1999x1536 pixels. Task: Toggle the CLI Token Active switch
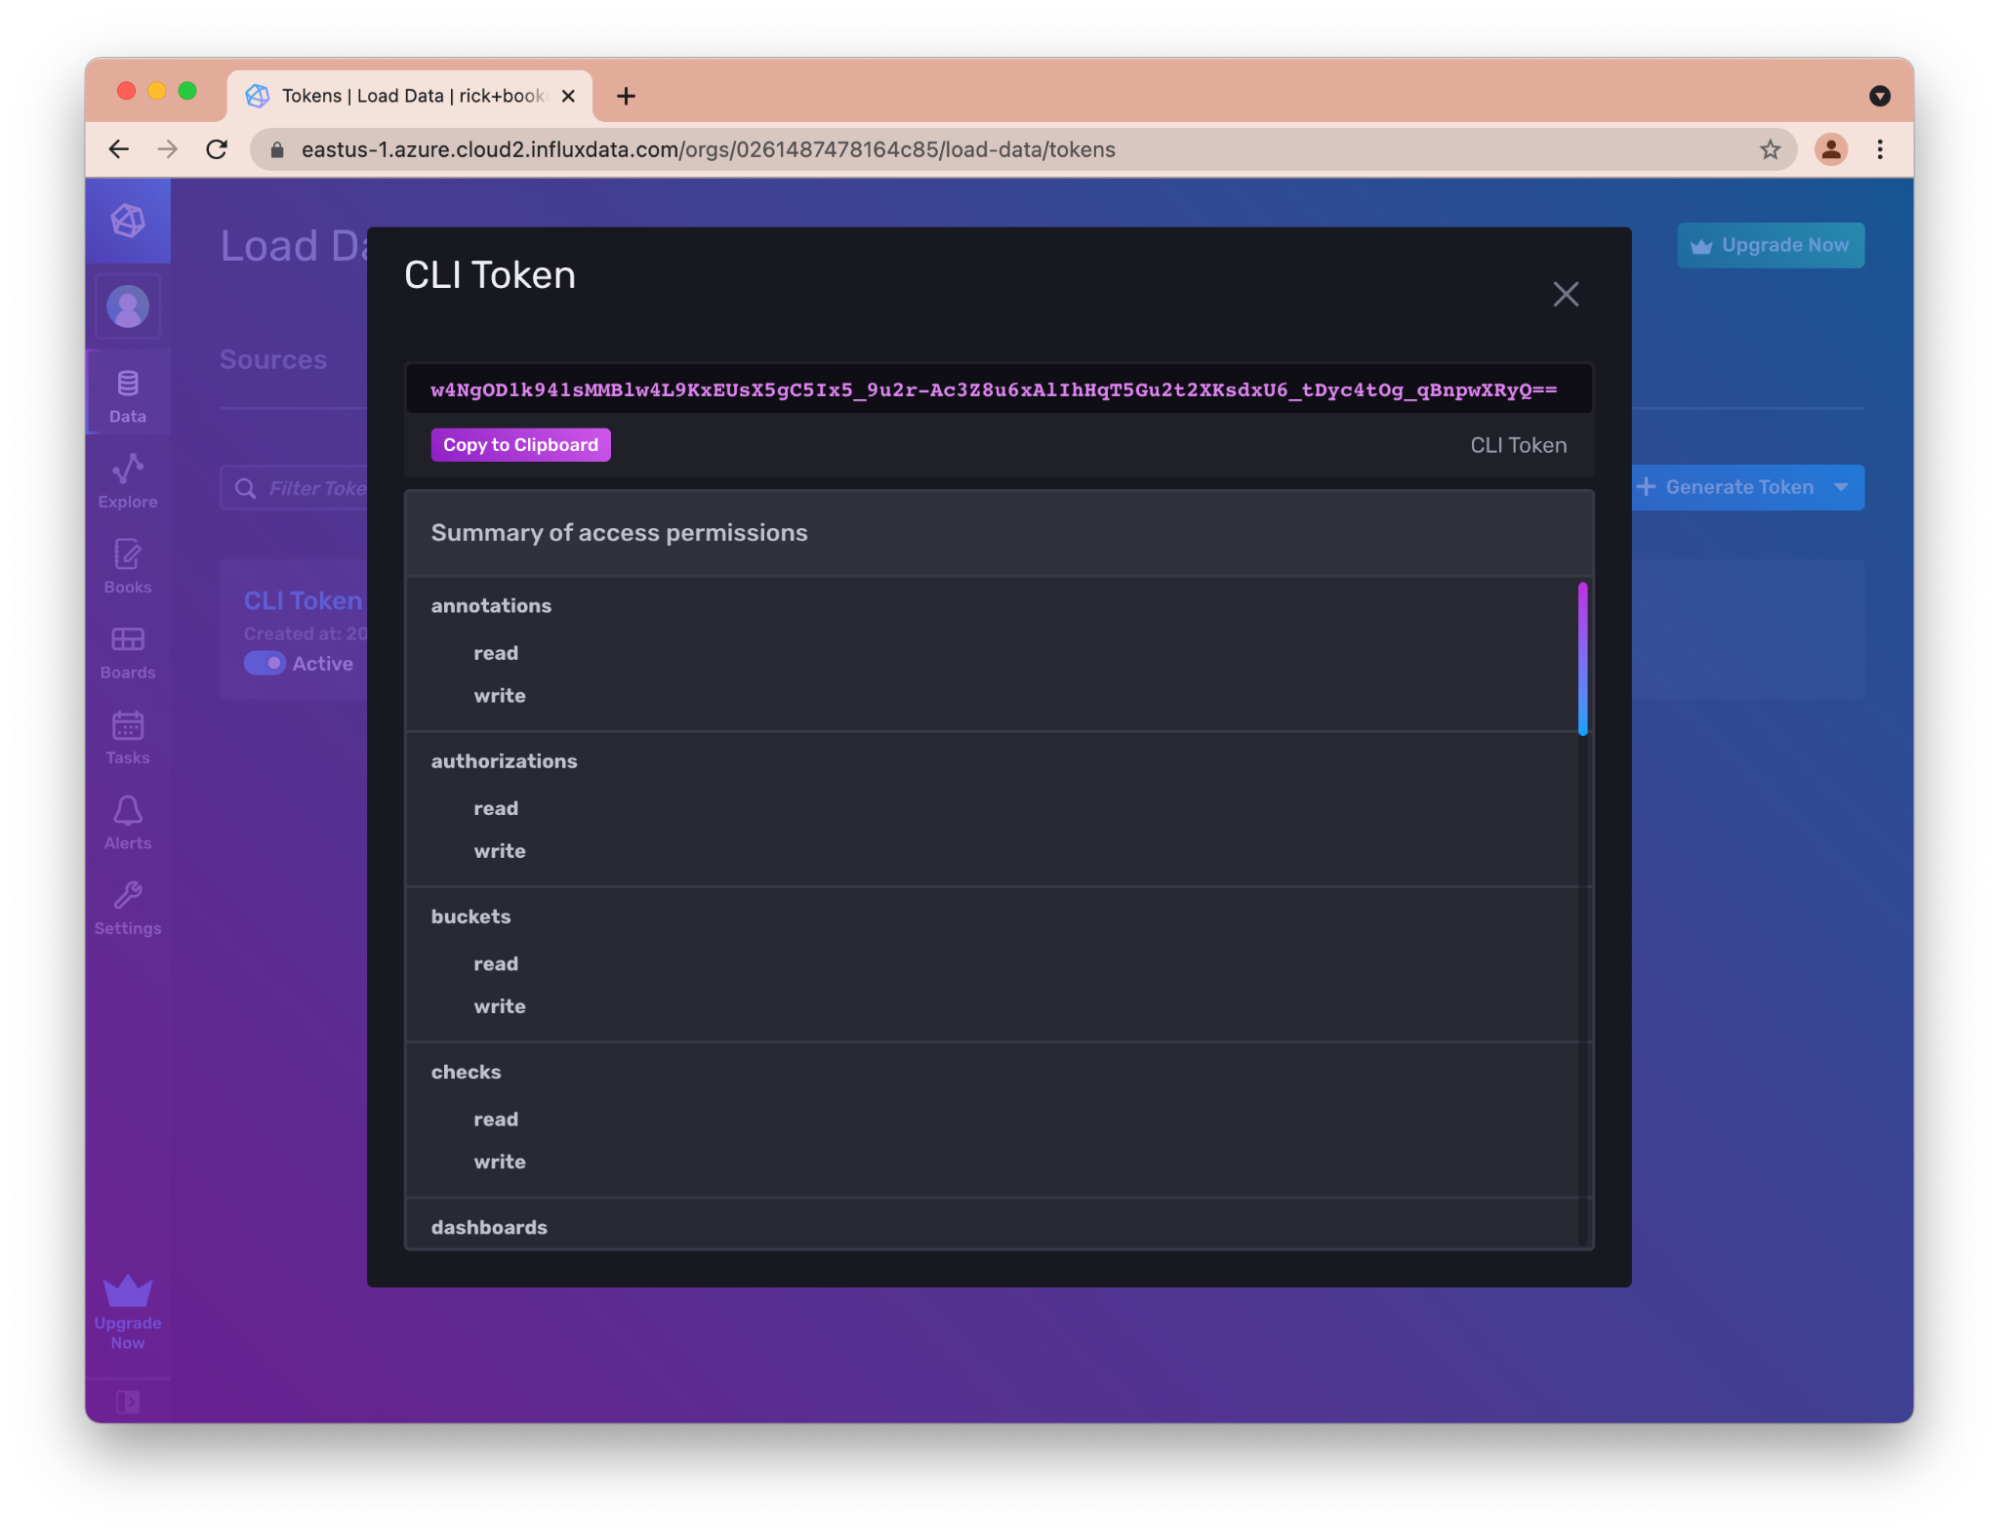[x=265, y=663]
